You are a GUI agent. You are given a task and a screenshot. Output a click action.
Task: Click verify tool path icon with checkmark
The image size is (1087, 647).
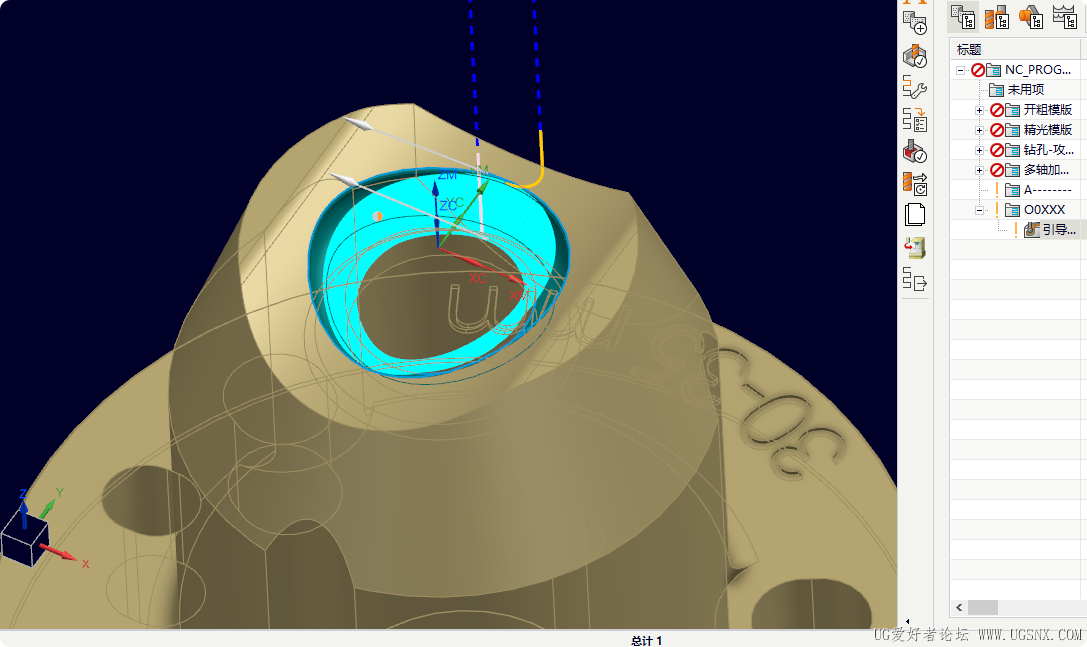[x=915, y=56]
